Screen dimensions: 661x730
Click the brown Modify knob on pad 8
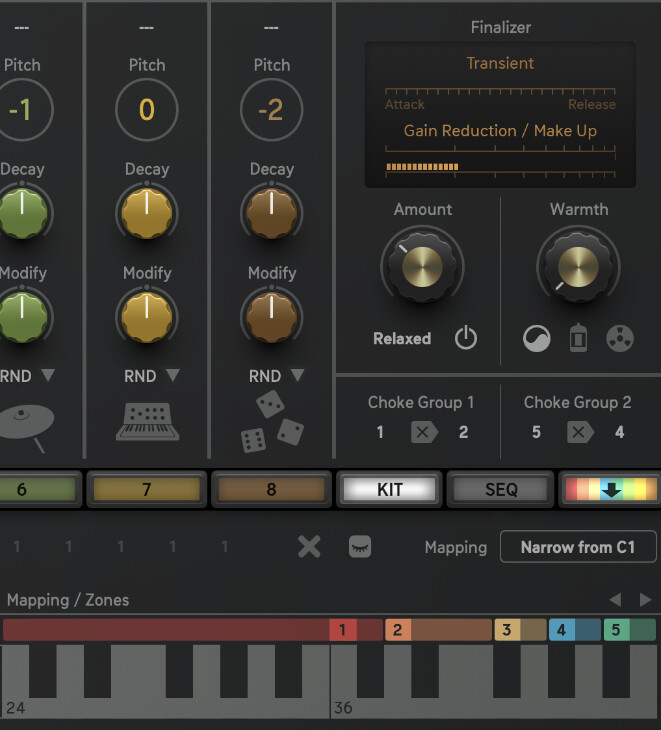click(271, 318)
